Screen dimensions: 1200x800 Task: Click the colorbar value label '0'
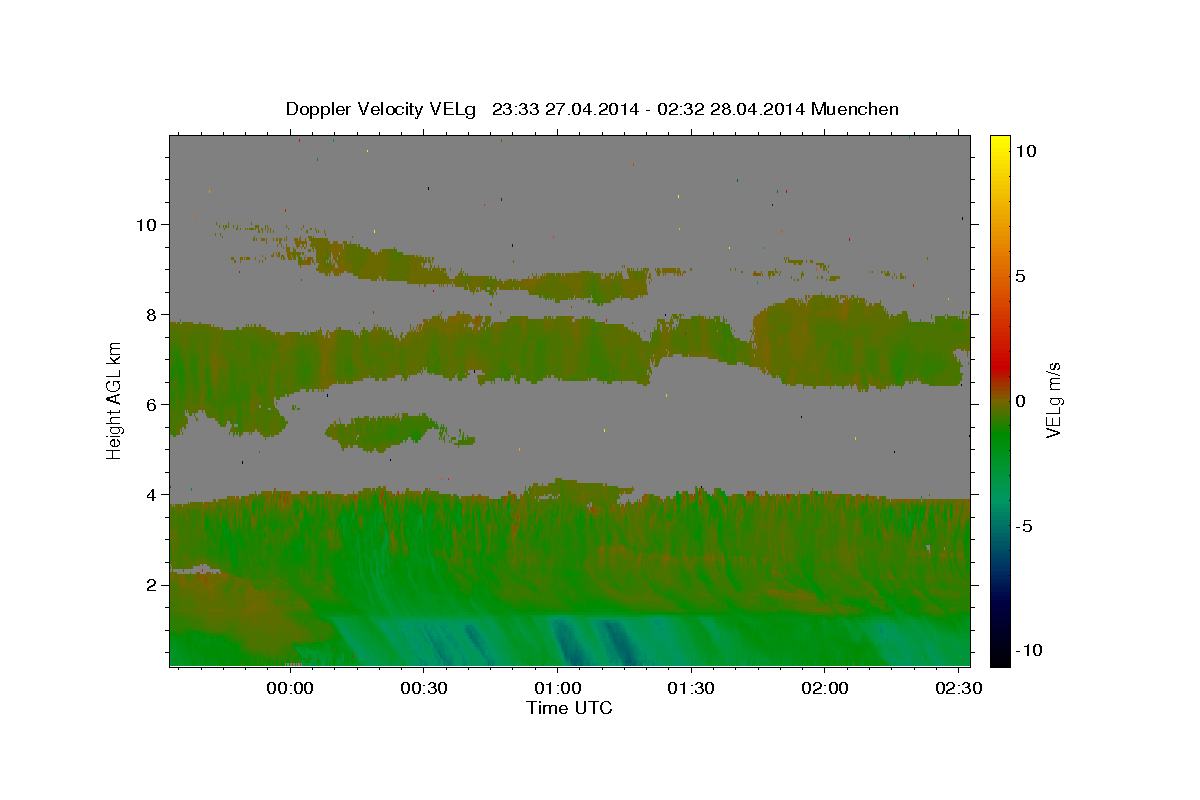click(1019, 401)
